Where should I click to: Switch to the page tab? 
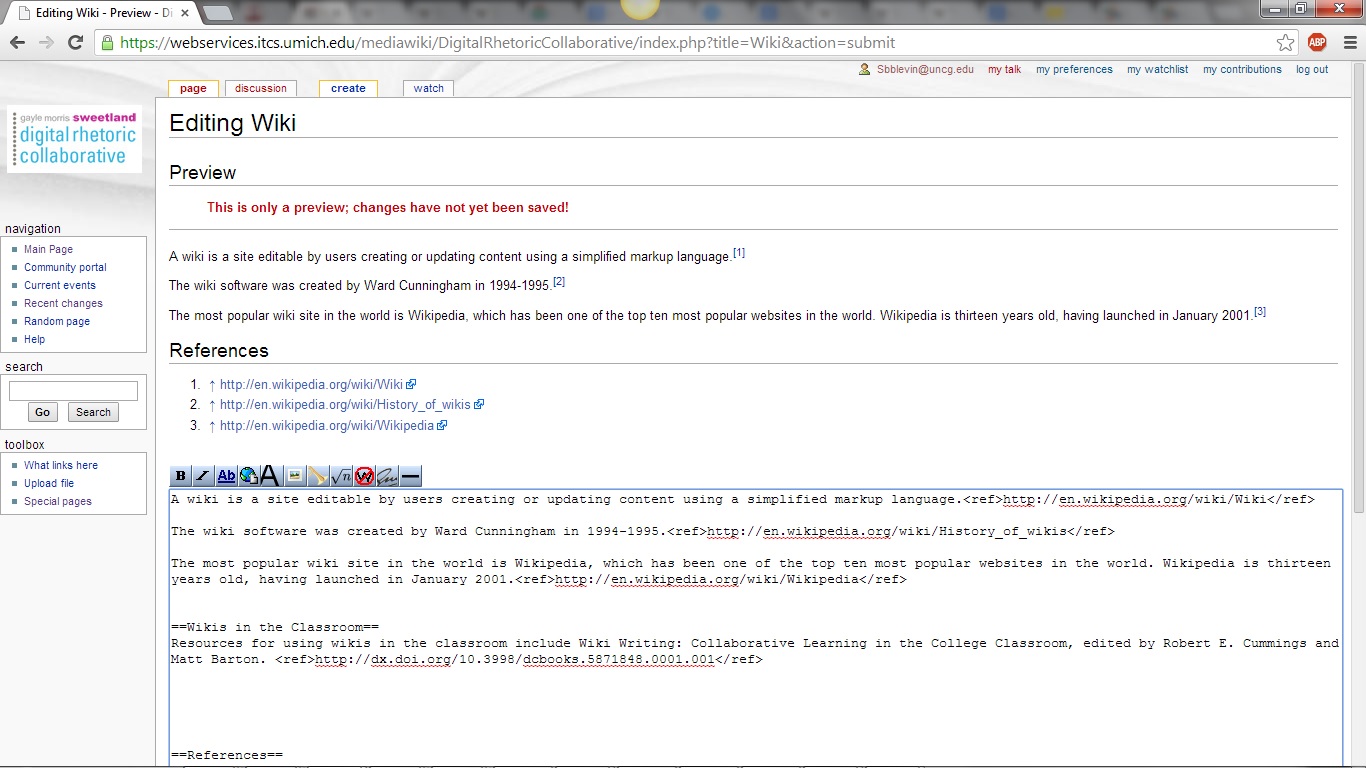pyautogui.click(x=193, y=88)
